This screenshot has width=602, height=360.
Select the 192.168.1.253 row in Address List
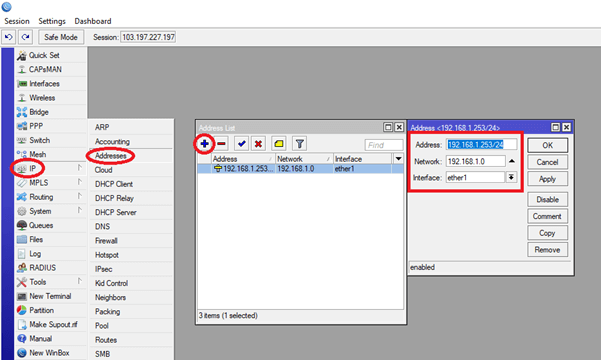(300, 168)
